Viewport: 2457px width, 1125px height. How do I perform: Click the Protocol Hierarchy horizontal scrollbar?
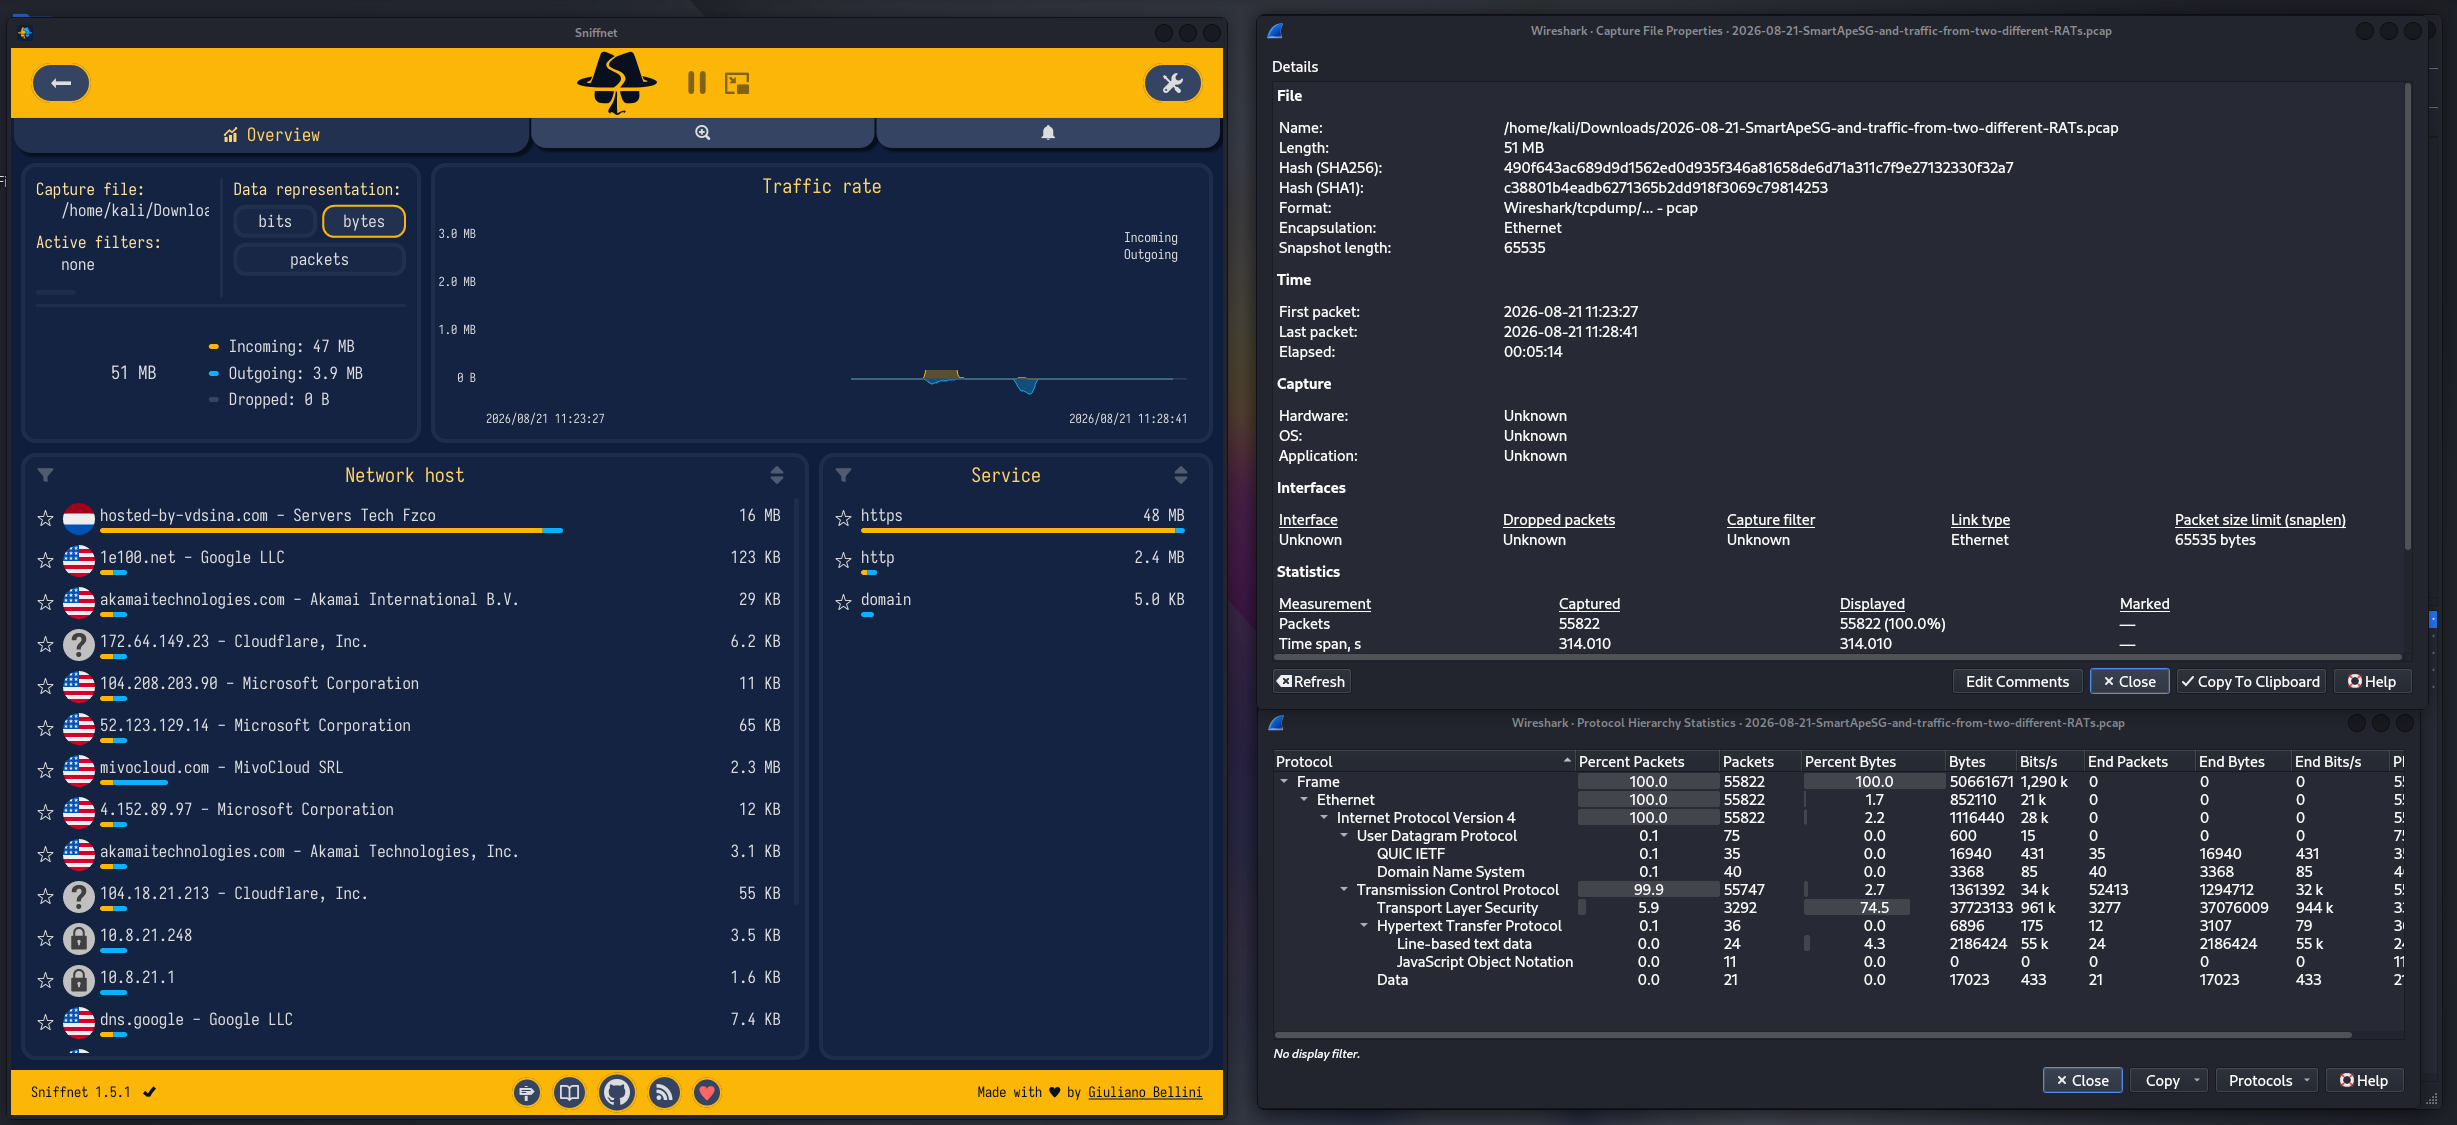(1813, 1035)
